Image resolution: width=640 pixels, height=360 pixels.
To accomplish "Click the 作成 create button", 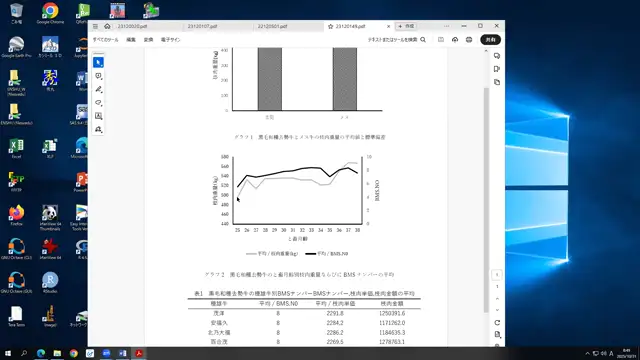I will coord(406,26).
